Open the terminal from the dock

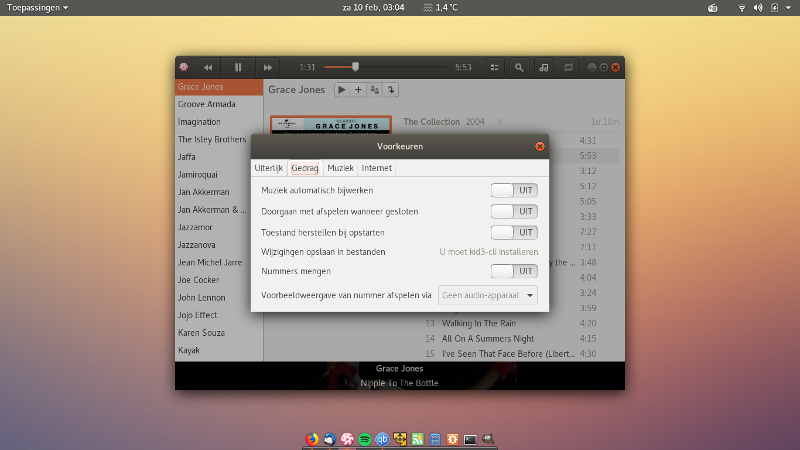[470, 439]
